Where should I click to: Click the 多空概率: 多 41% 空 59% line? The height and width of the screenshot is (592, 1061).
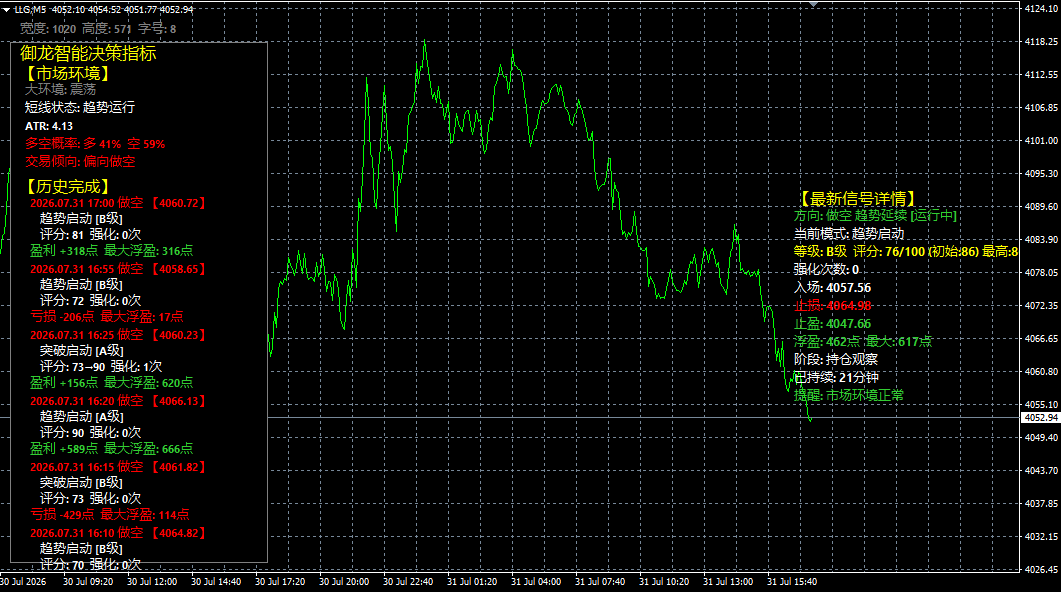pyautogui.click(x=95, y=143)
